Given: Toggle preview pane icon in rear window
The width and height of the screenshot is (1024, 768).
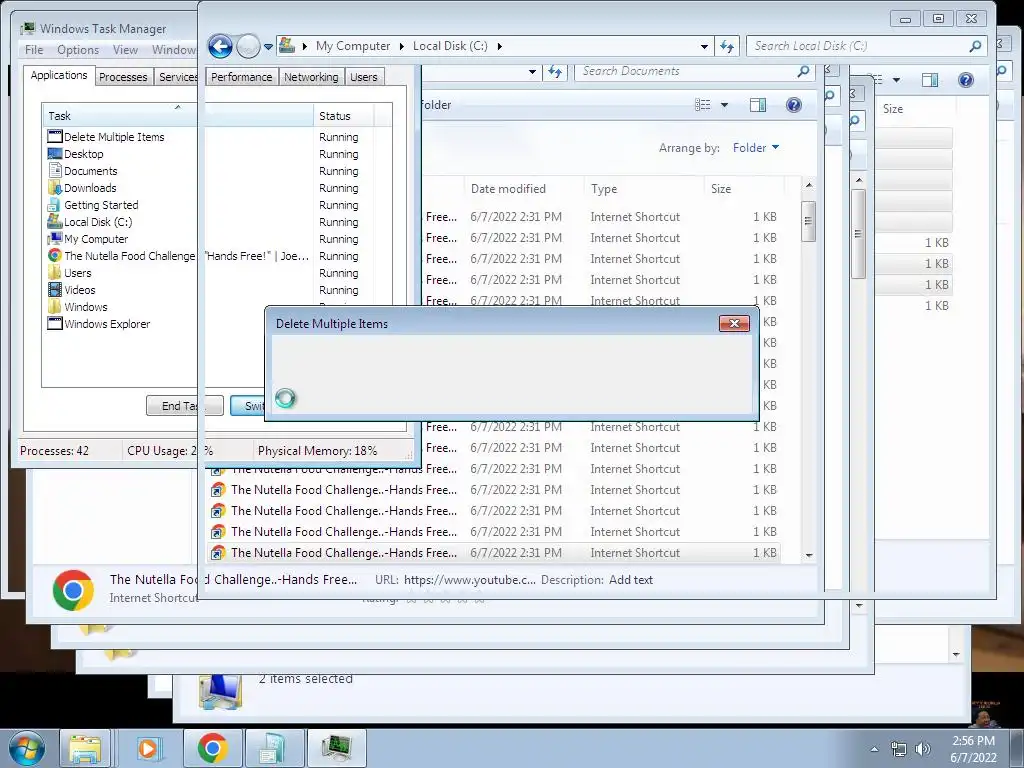Looking at the screenshot, I should click(930, 80).
